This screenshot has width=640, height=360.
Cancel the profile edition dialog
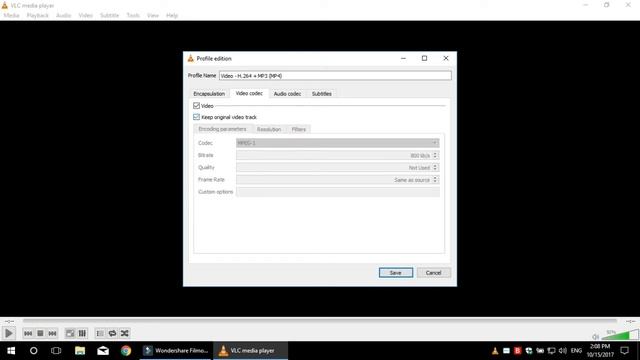[x=433, y=273]
